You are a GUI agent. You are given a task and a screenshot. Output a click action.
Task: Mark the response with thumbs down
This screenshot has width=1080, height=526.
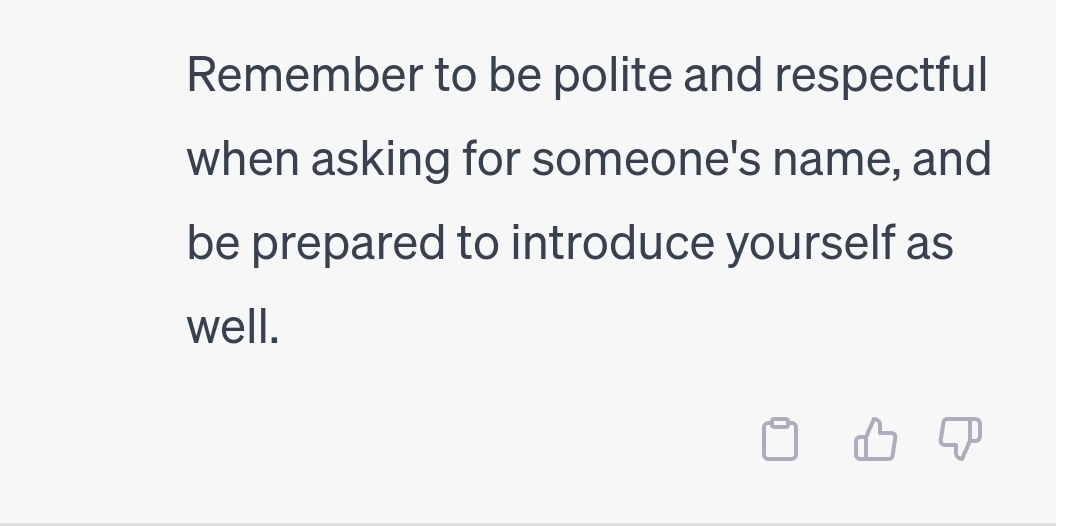tap(960, 438)
